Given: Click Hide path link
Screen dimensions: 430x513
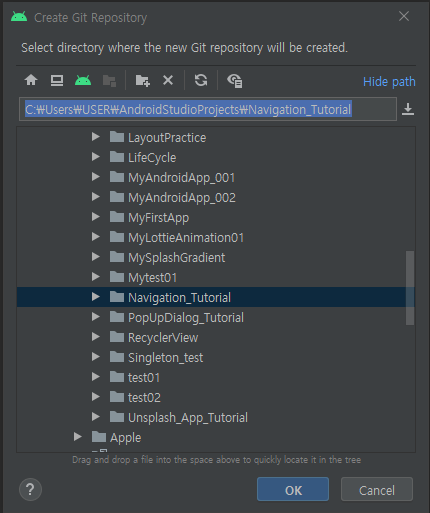Looking at the screenshot, I should (389, 82).
